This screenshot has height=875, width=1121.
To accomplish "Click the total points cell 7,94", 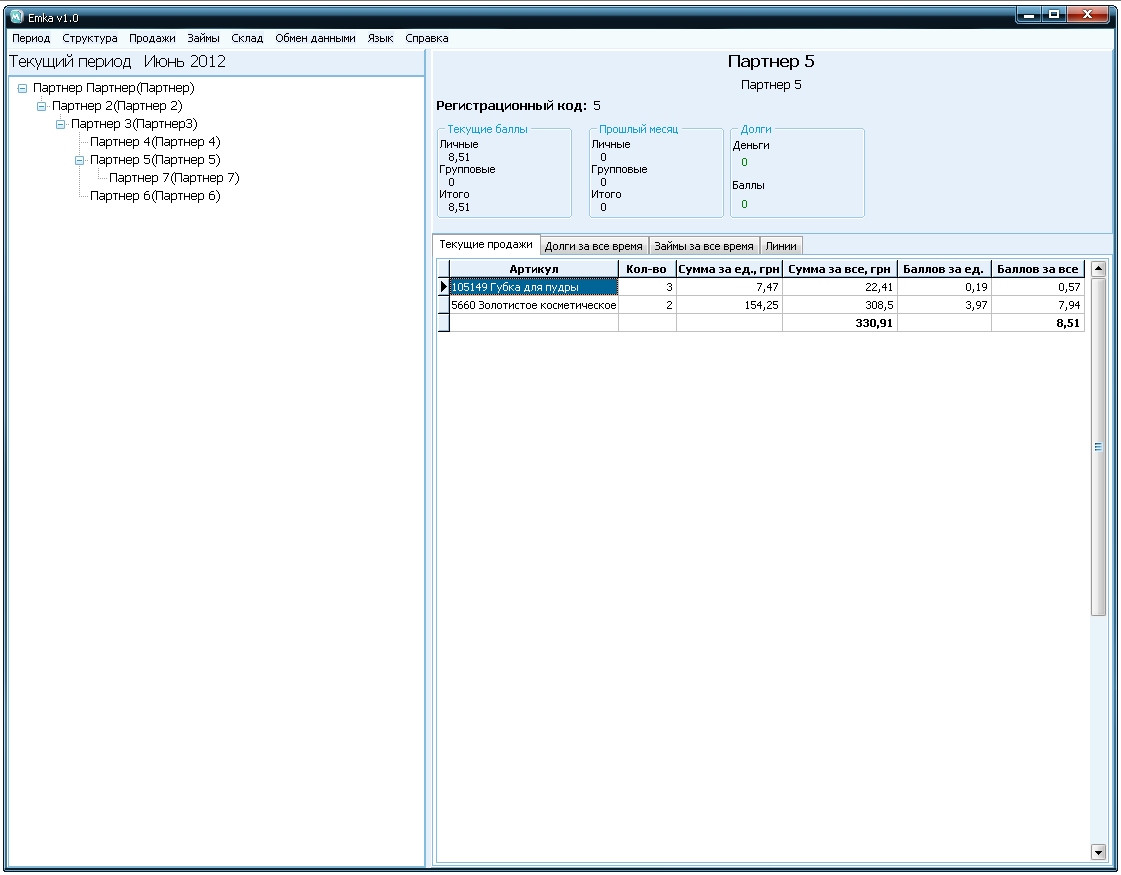I will coord(1038,305).
